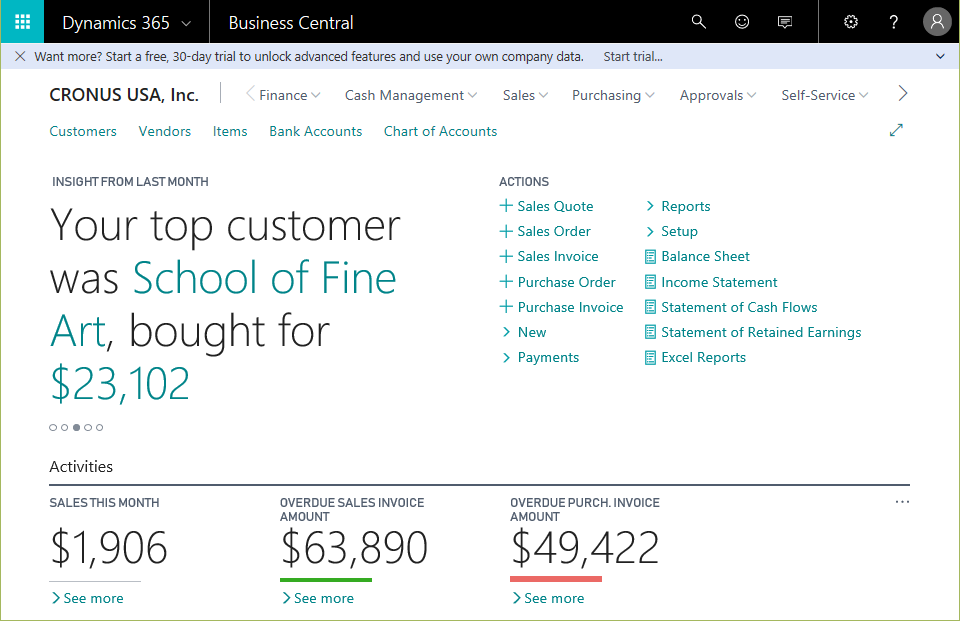Image resolution: width=960 pixels, height=621 pixels.
Task: Select the third insight carousel dot
Action: (x=76, y=427)
